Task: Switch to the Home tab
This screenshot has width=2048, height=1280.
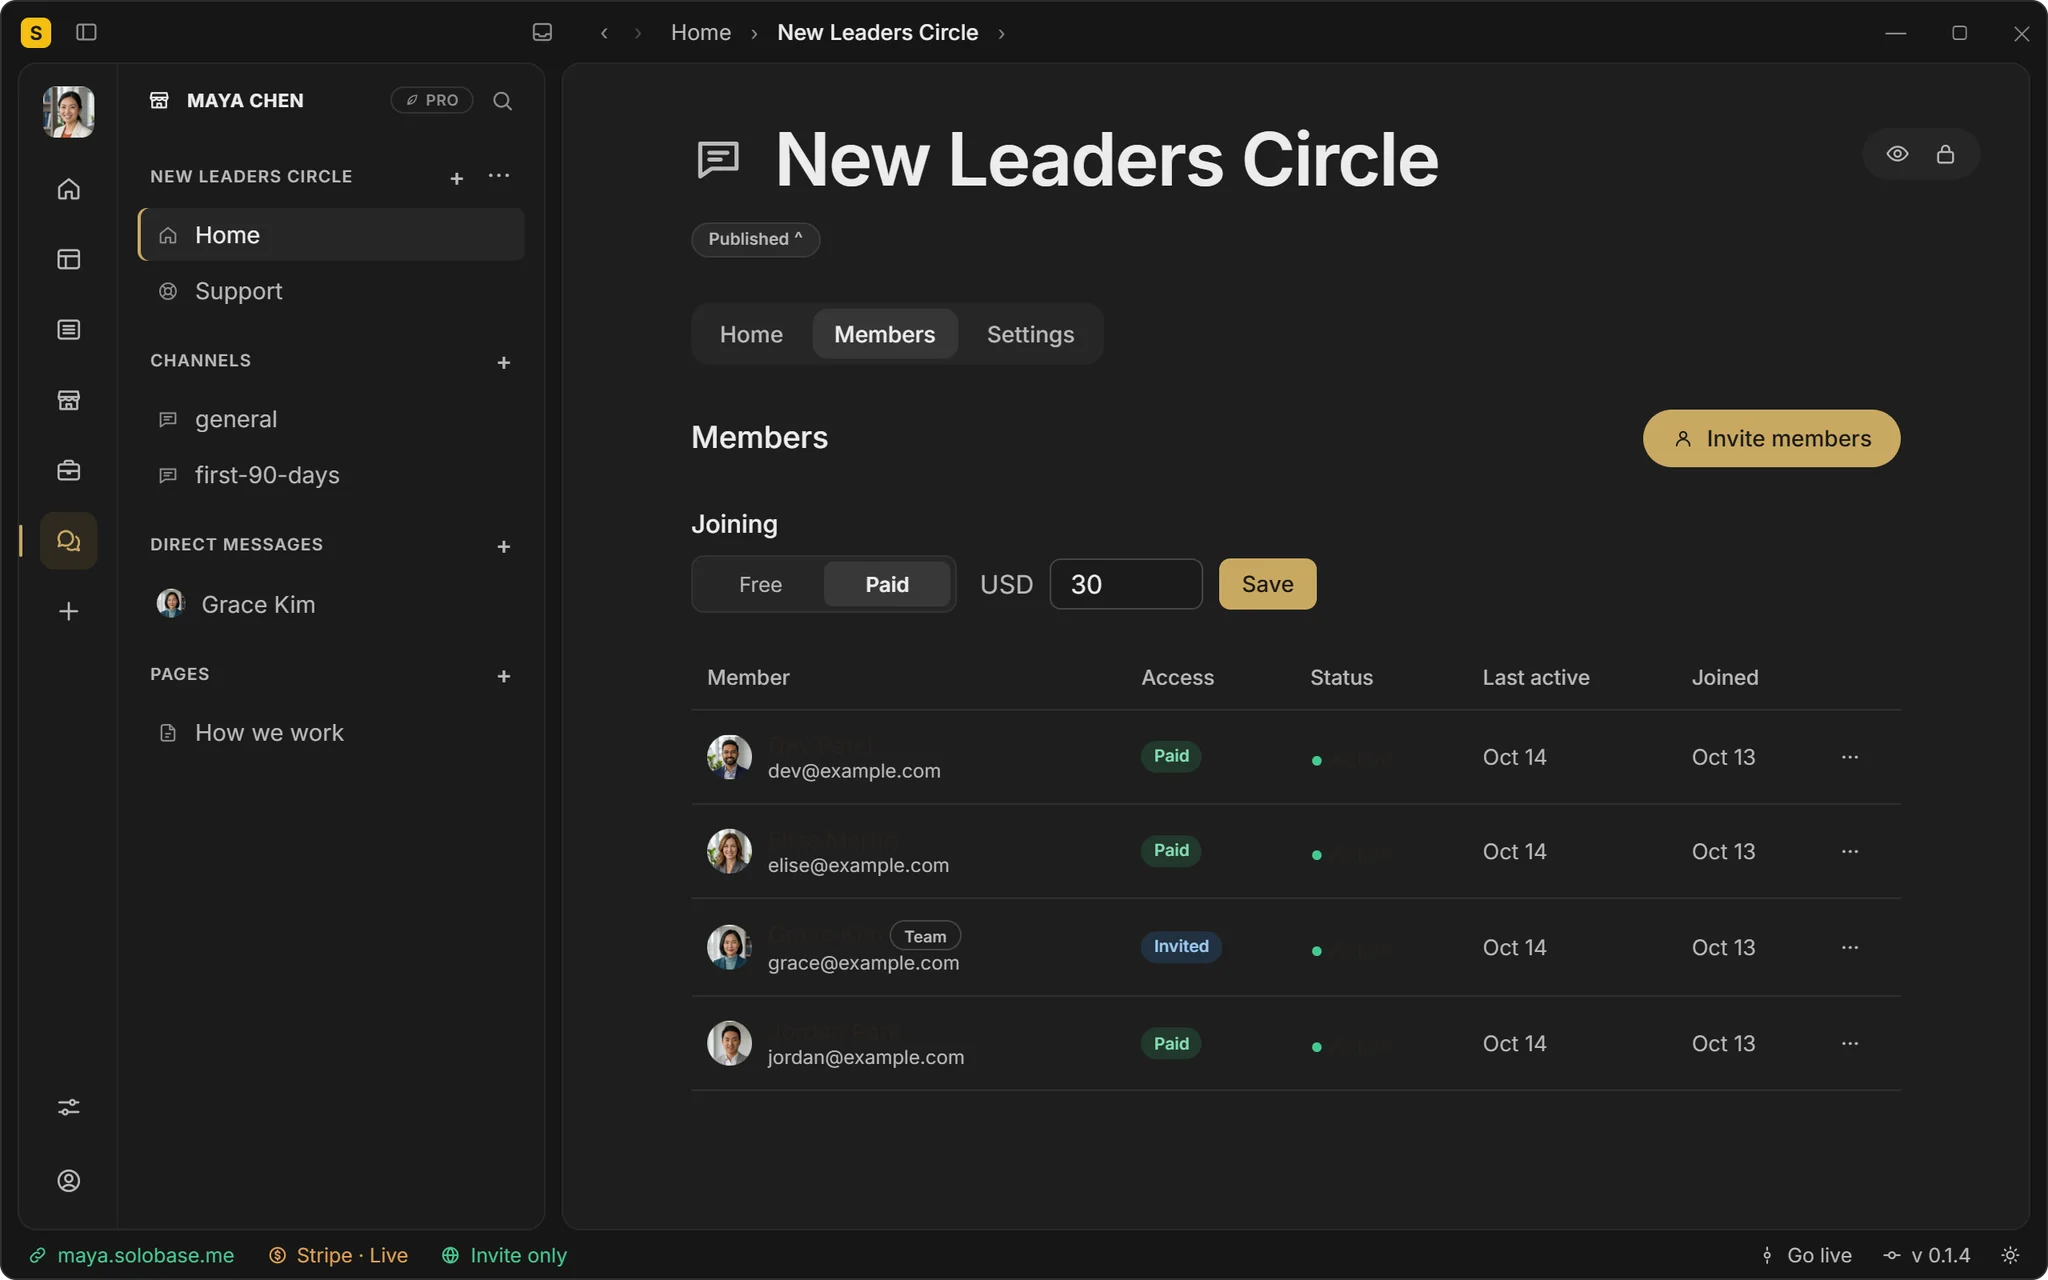Action: point(751,334)
